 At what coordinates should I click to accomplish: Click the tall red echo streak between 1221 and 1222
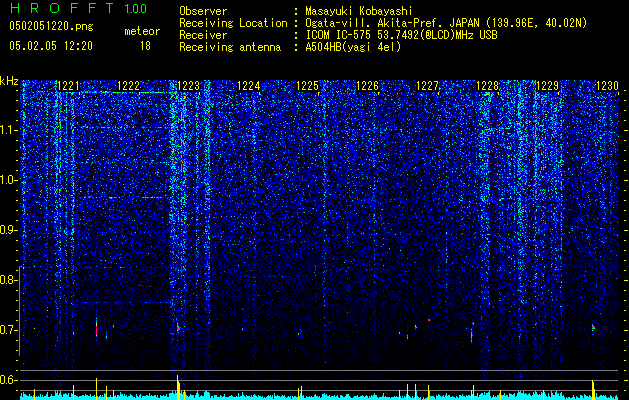coord(96,328)
